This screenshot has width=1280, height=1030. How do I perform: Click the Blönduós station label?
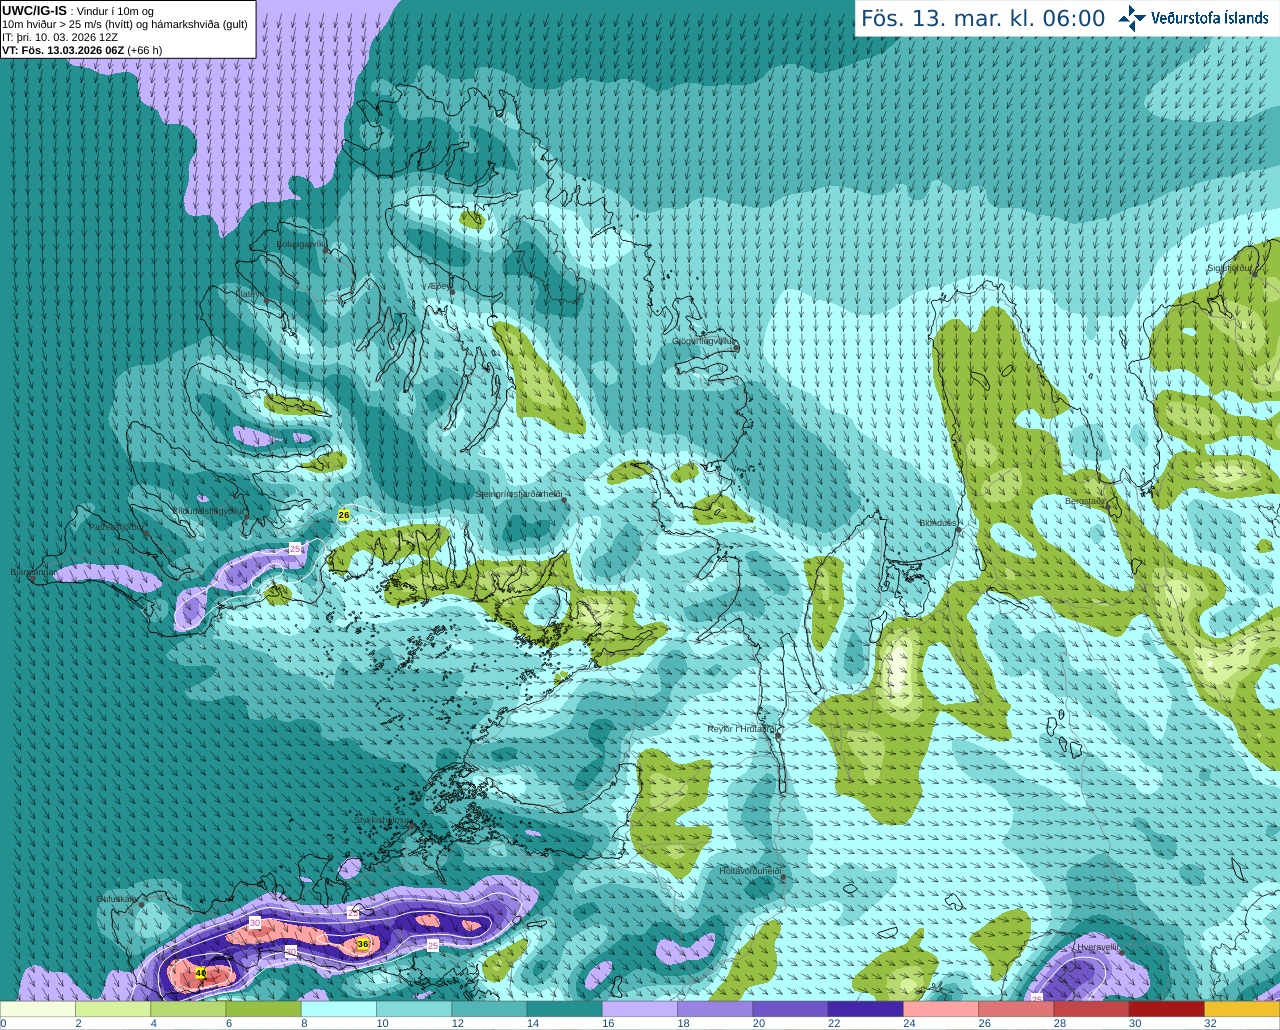point(938,523)
